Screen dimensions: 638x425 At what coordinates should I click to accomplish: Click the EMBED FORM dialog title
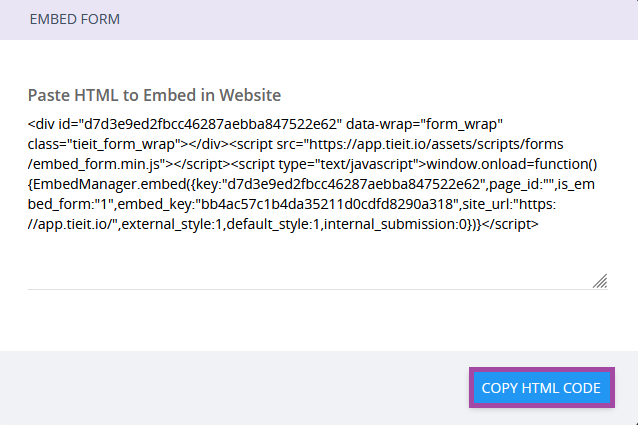(75, 19)
